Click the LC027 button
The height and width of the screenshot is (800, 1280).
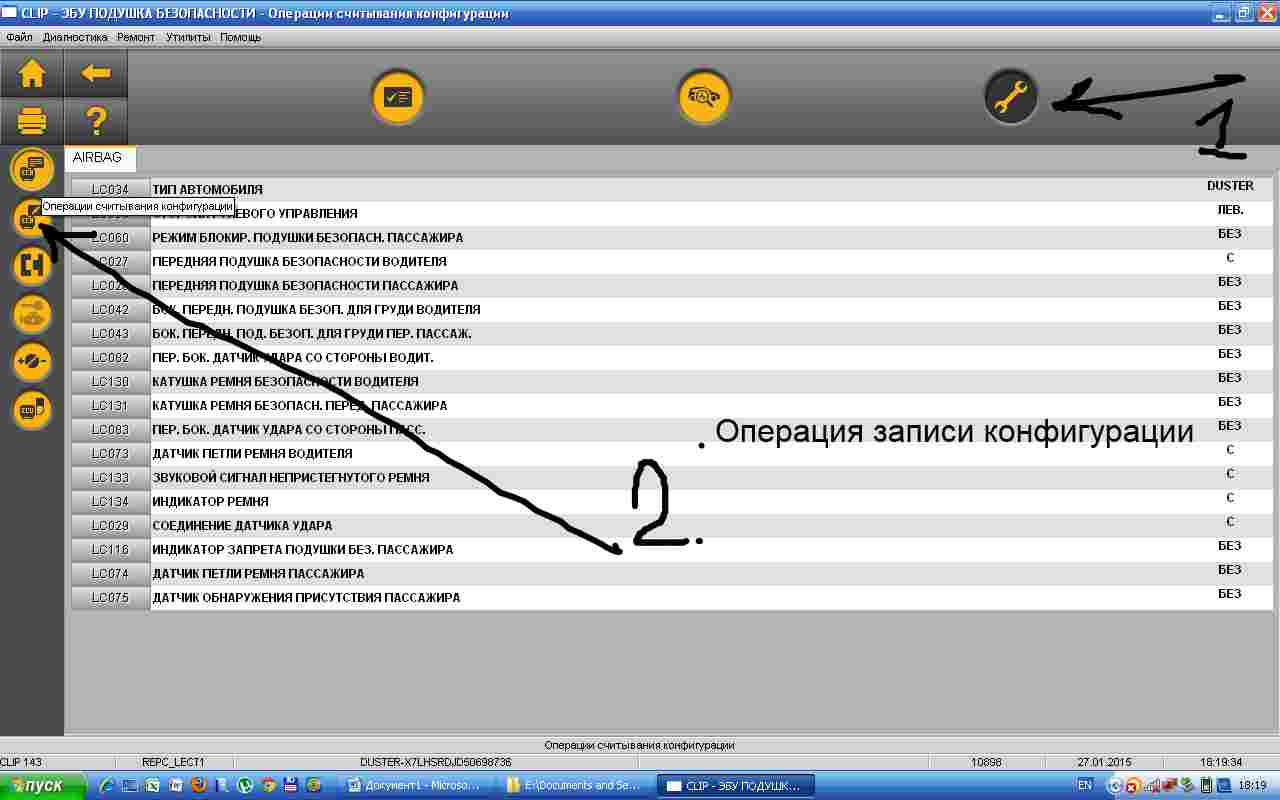tap(110, 261)
